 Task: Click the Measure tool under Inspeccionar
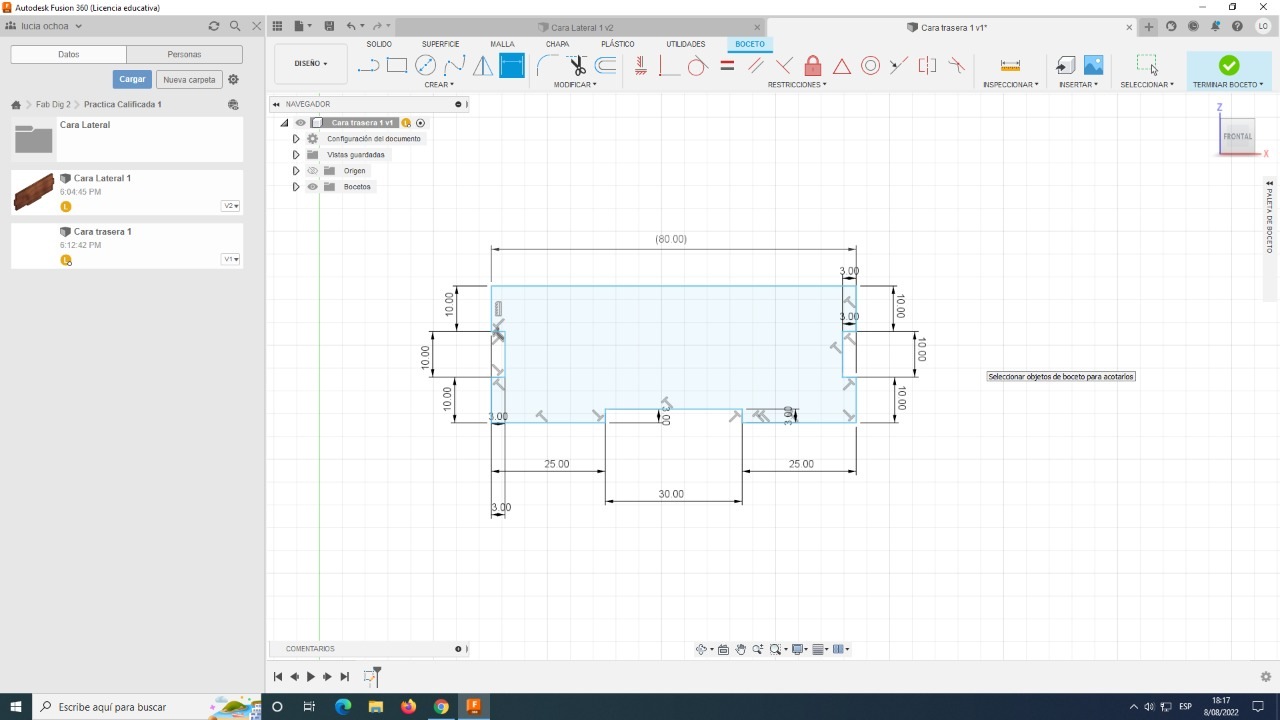click(1010, 66)
